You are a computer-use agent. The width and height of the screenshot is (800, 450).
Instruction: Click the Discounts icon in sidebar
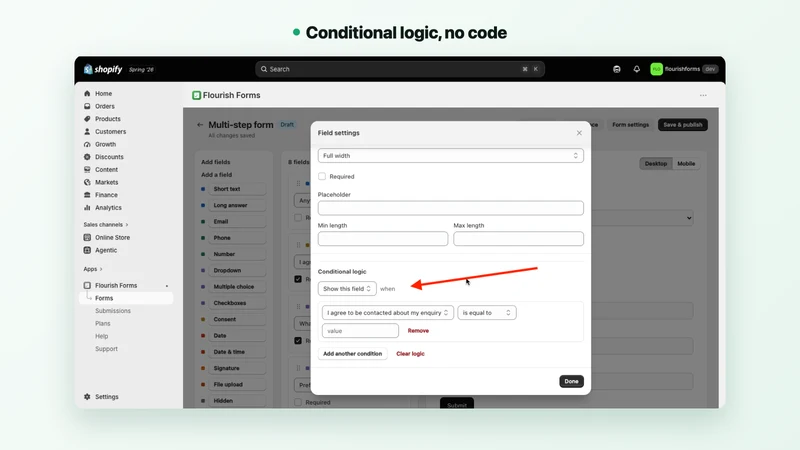(x=87, y=157)
